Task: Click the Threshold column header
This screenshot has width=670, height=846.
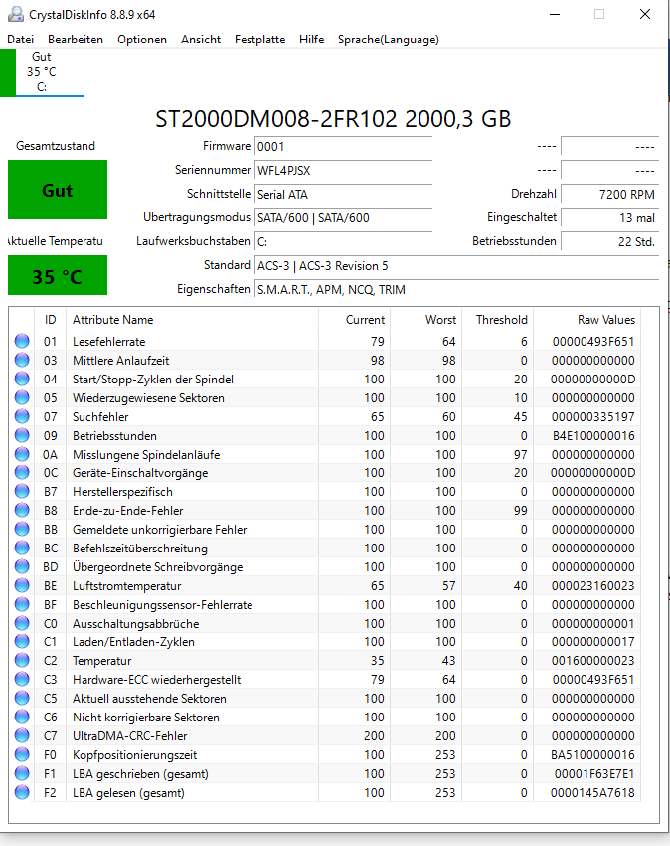Action: (x=497, y=319)
